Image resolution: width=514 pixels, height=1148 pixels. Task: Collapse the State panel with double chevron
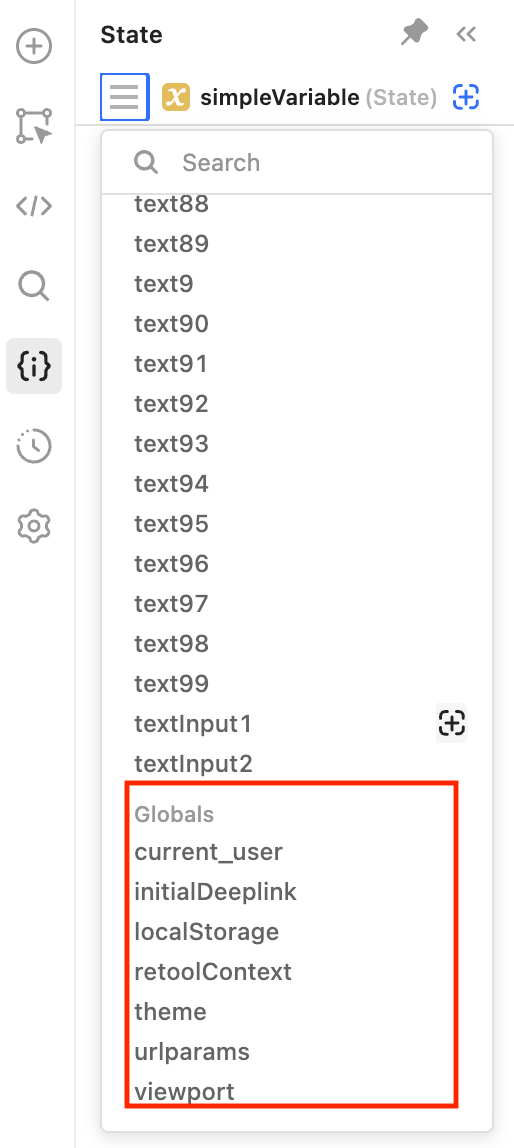click(466, 34)
